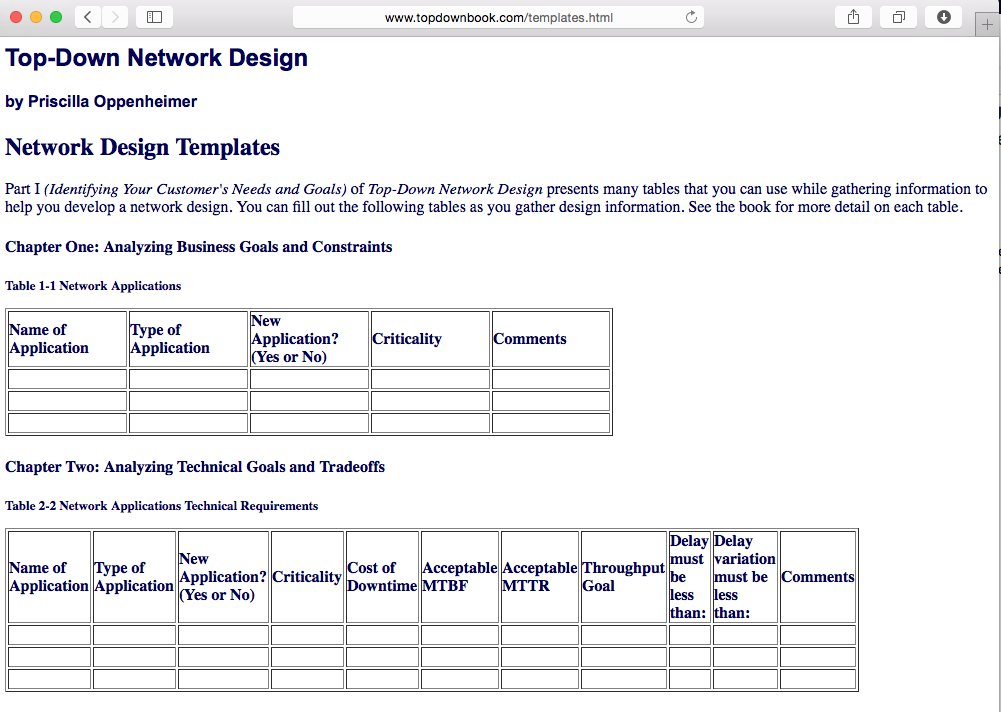Image resolution: width=1001 pixels, height=712 pixels.
Task: Navigate back to the previous page
Action: pos(86,16)
